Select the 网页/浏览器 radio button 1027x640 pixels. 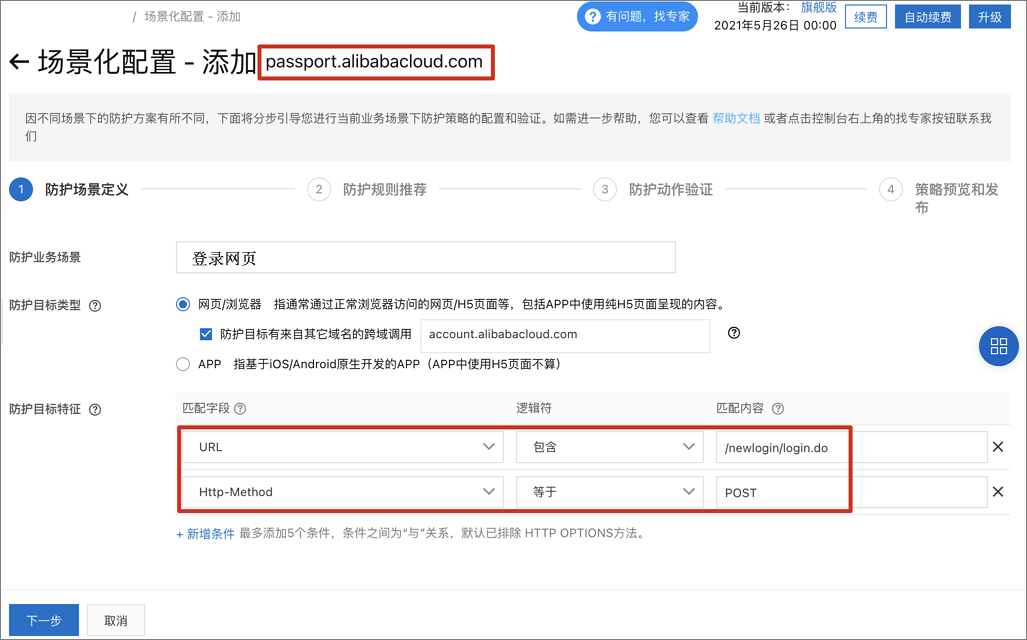pyautogui.click(x=183, y=304)
